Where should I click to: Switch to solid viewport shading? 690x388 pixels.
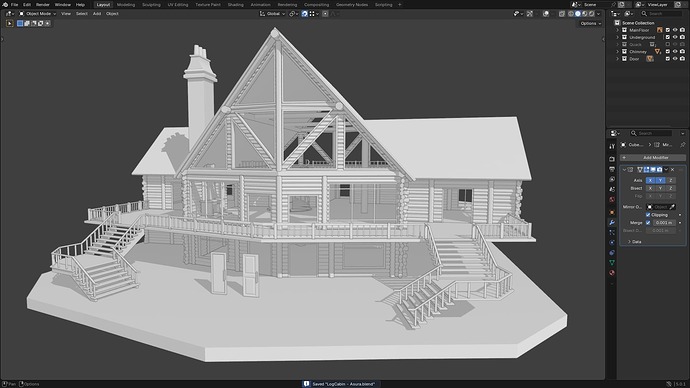578,14
